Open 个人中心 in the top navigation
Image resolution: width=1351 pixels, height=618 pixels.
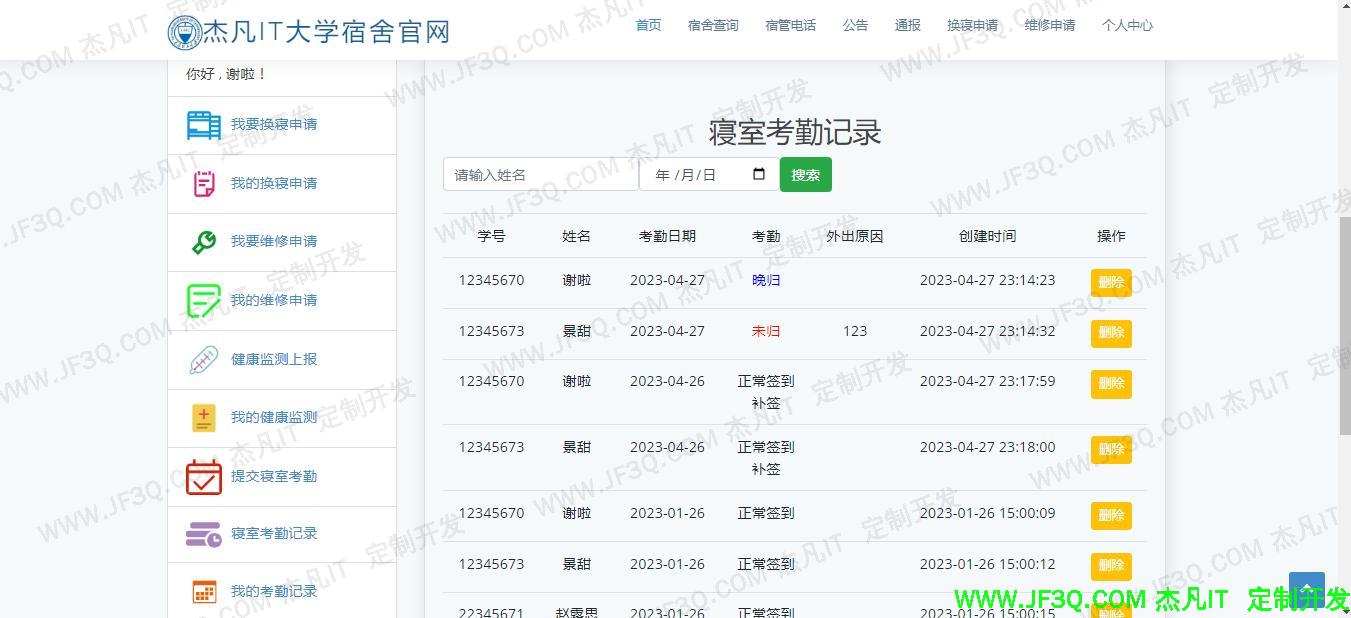pyautogui.click(x=1127, y=26)
